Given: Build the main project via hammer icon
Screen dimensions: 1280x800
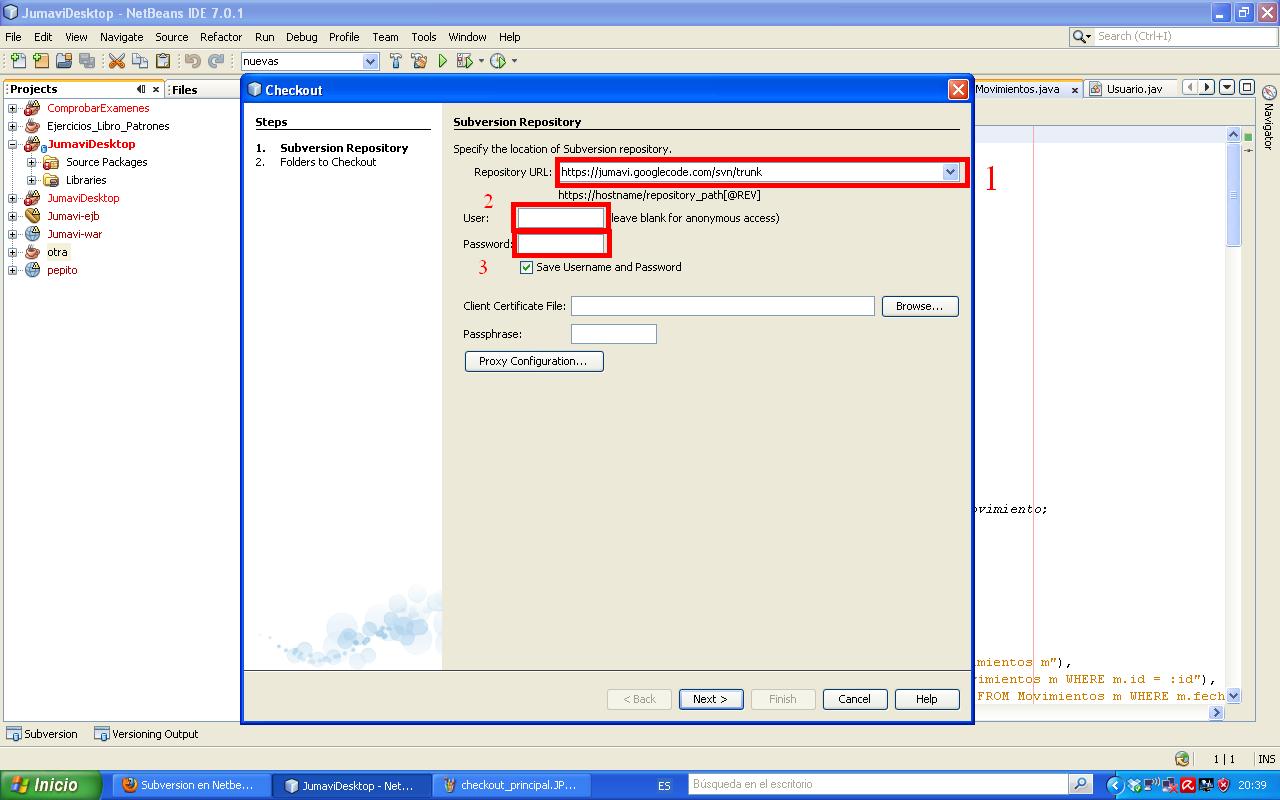Looking at the screenshot, I should pyautogui.click(x=397, y=60).
